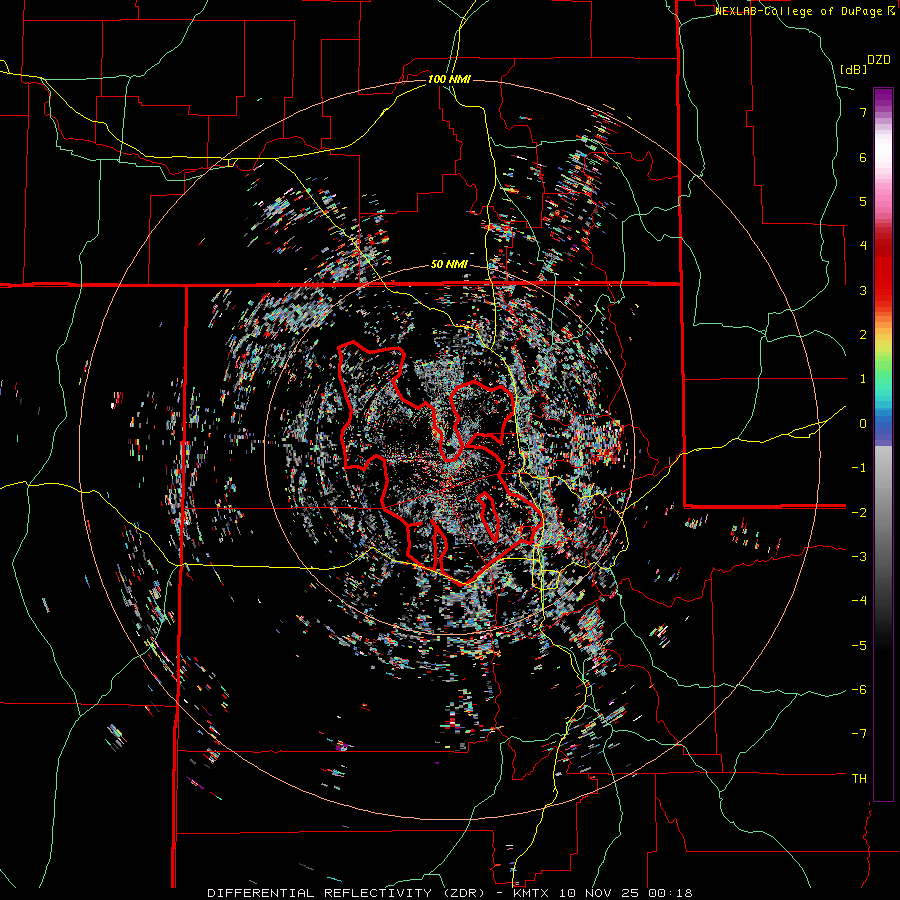Click the 50 NMI range ring label
This screenshot has height=900, width=900.
[x=449, y=265]
